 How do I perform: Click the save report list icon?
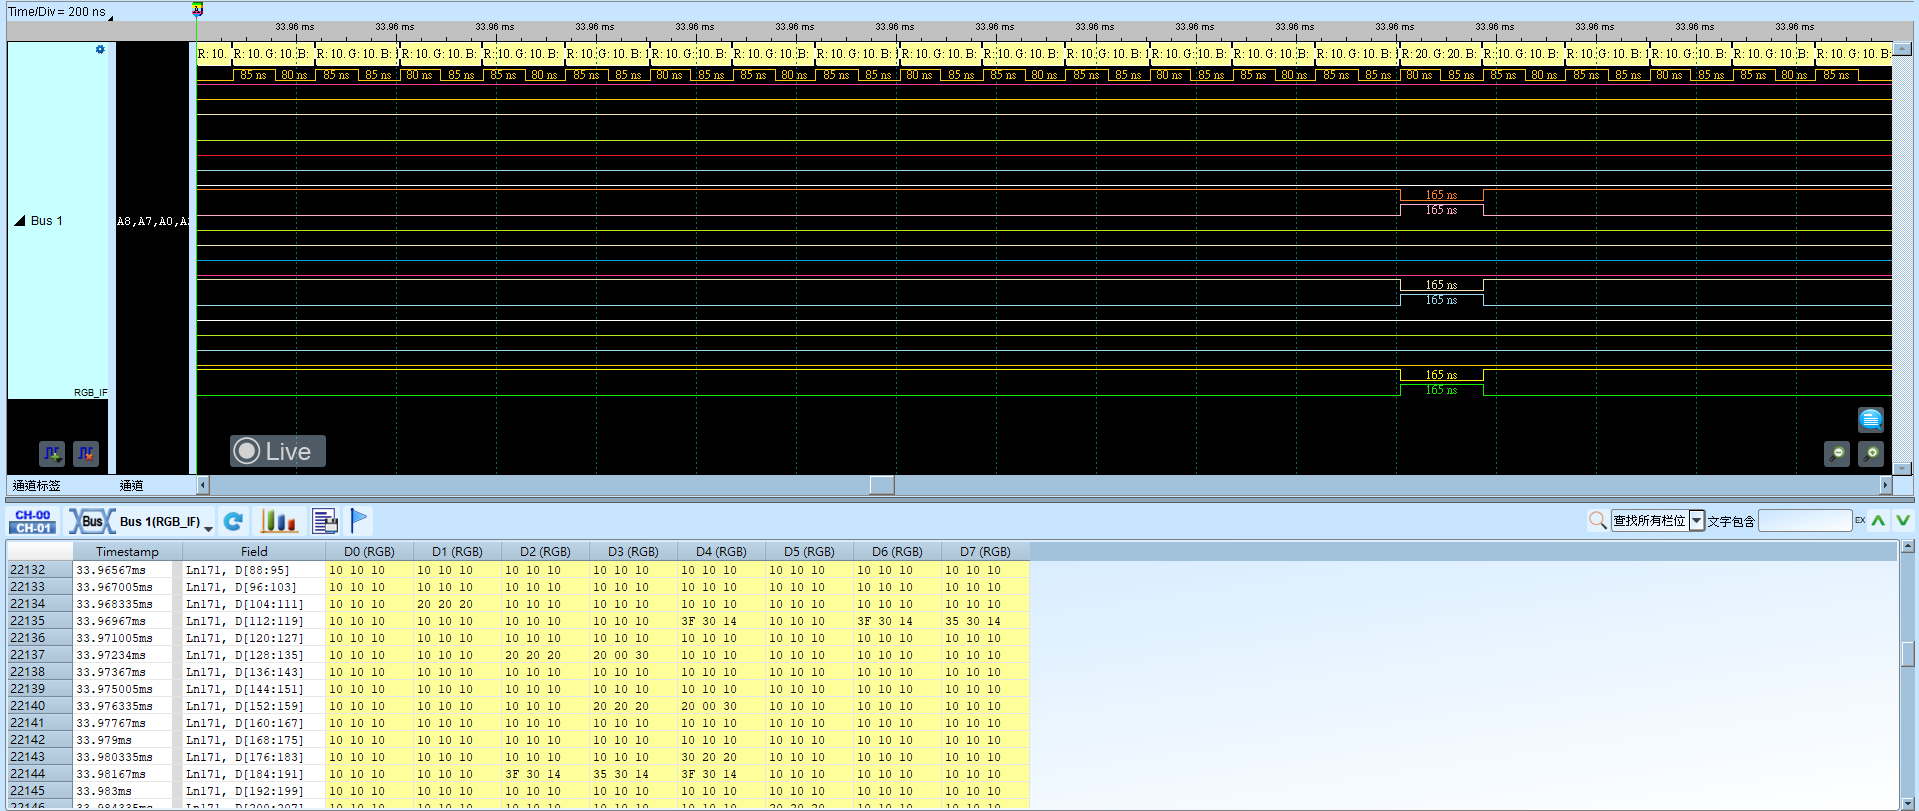tap(325, 521)
